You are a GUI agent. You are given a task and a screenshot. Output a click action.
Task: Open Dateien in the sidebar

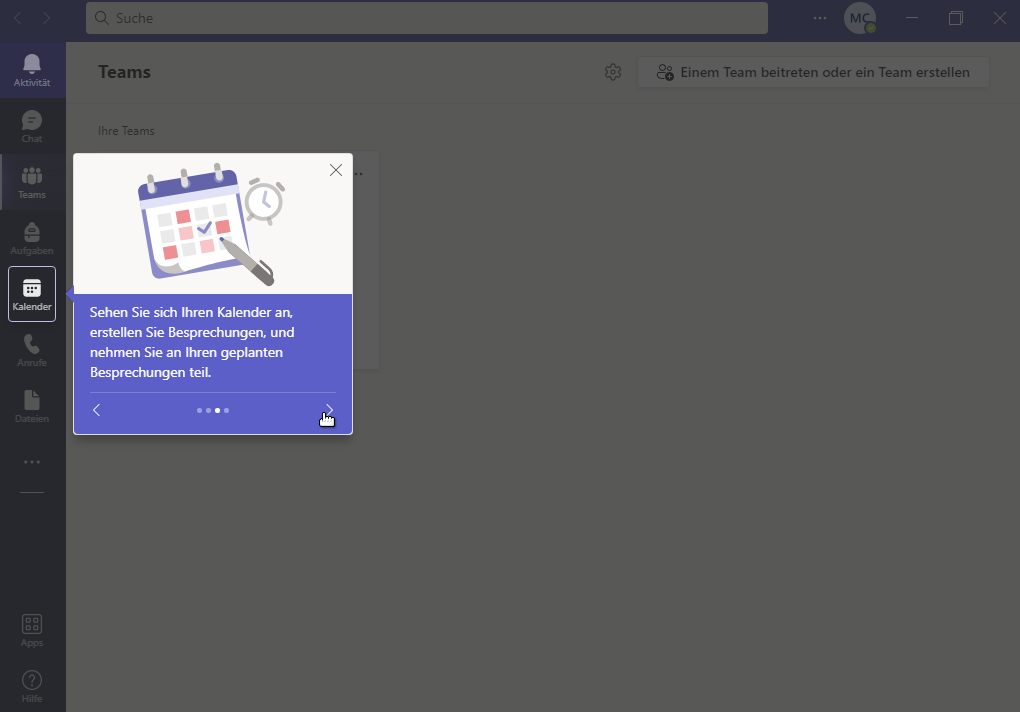[32, 406]
